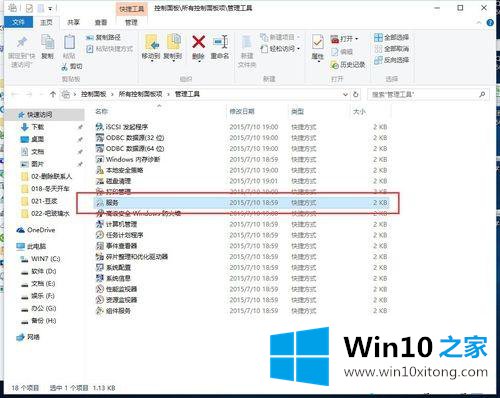Click the address bar Refresh icon
This screenshot has height=398, width=500.
pos(356,94)
